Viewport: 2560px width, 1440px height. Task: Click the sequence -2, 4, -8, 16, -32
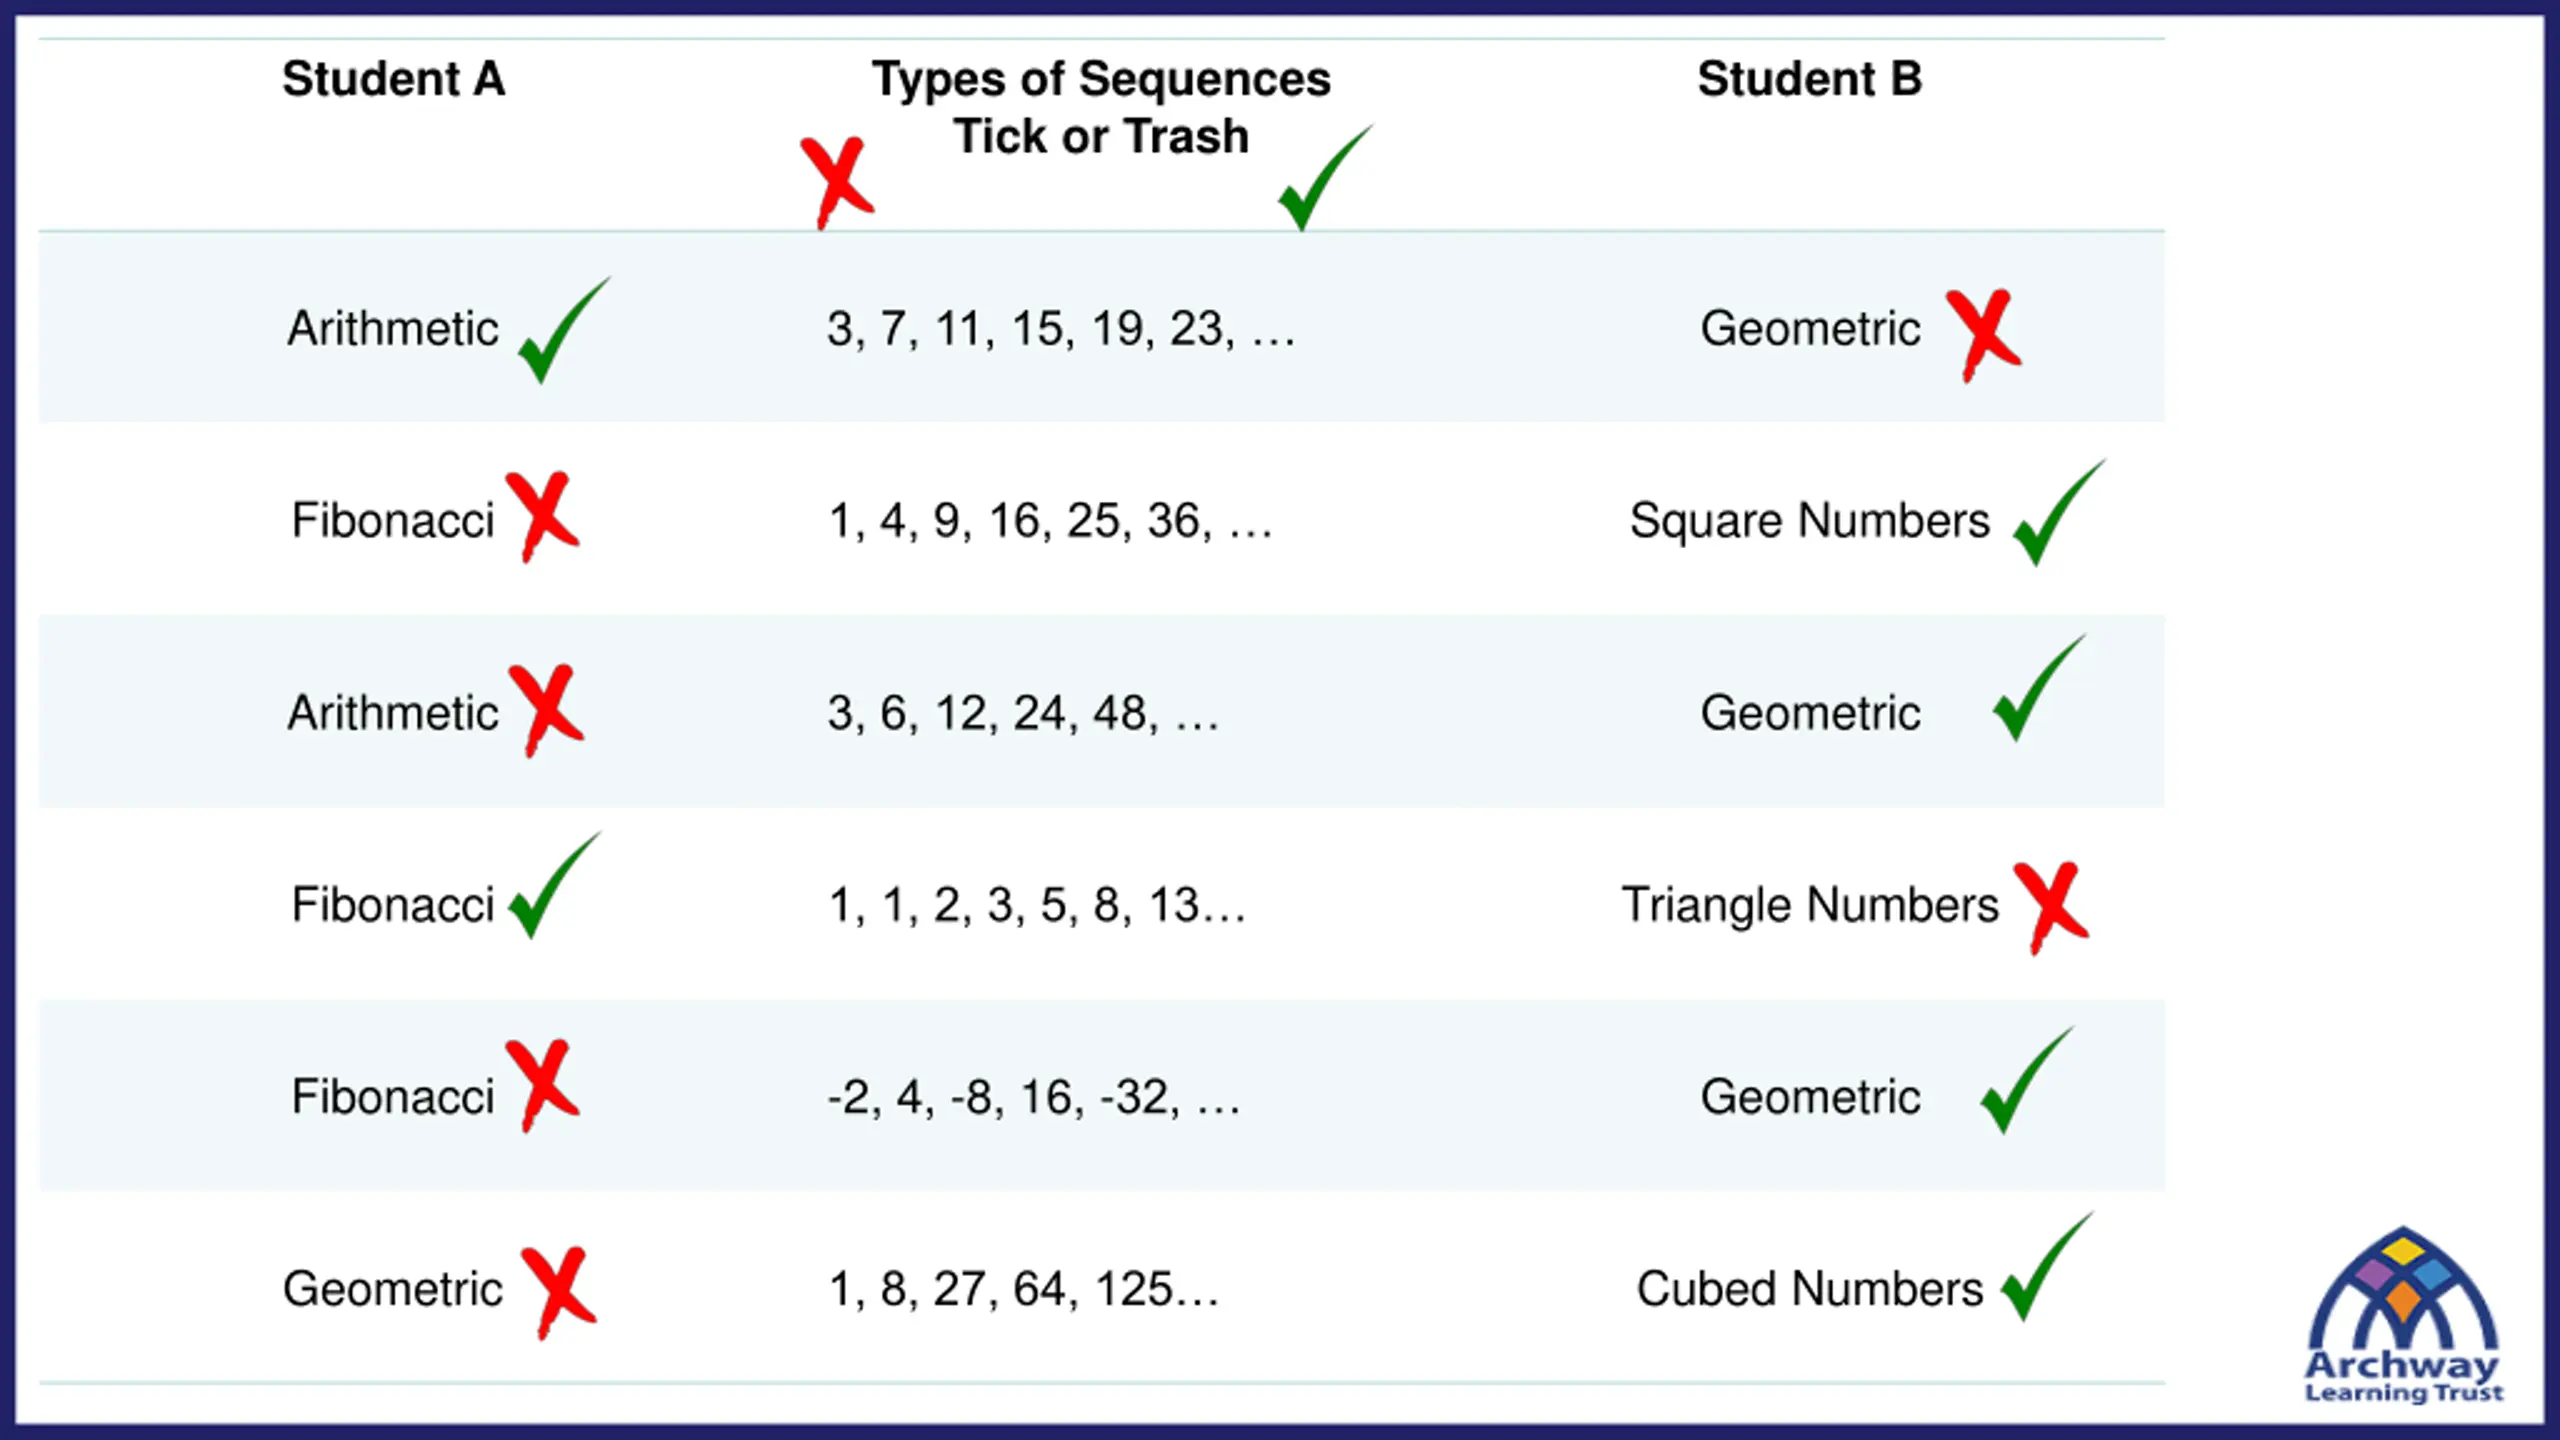(x=1033, y=1097)
